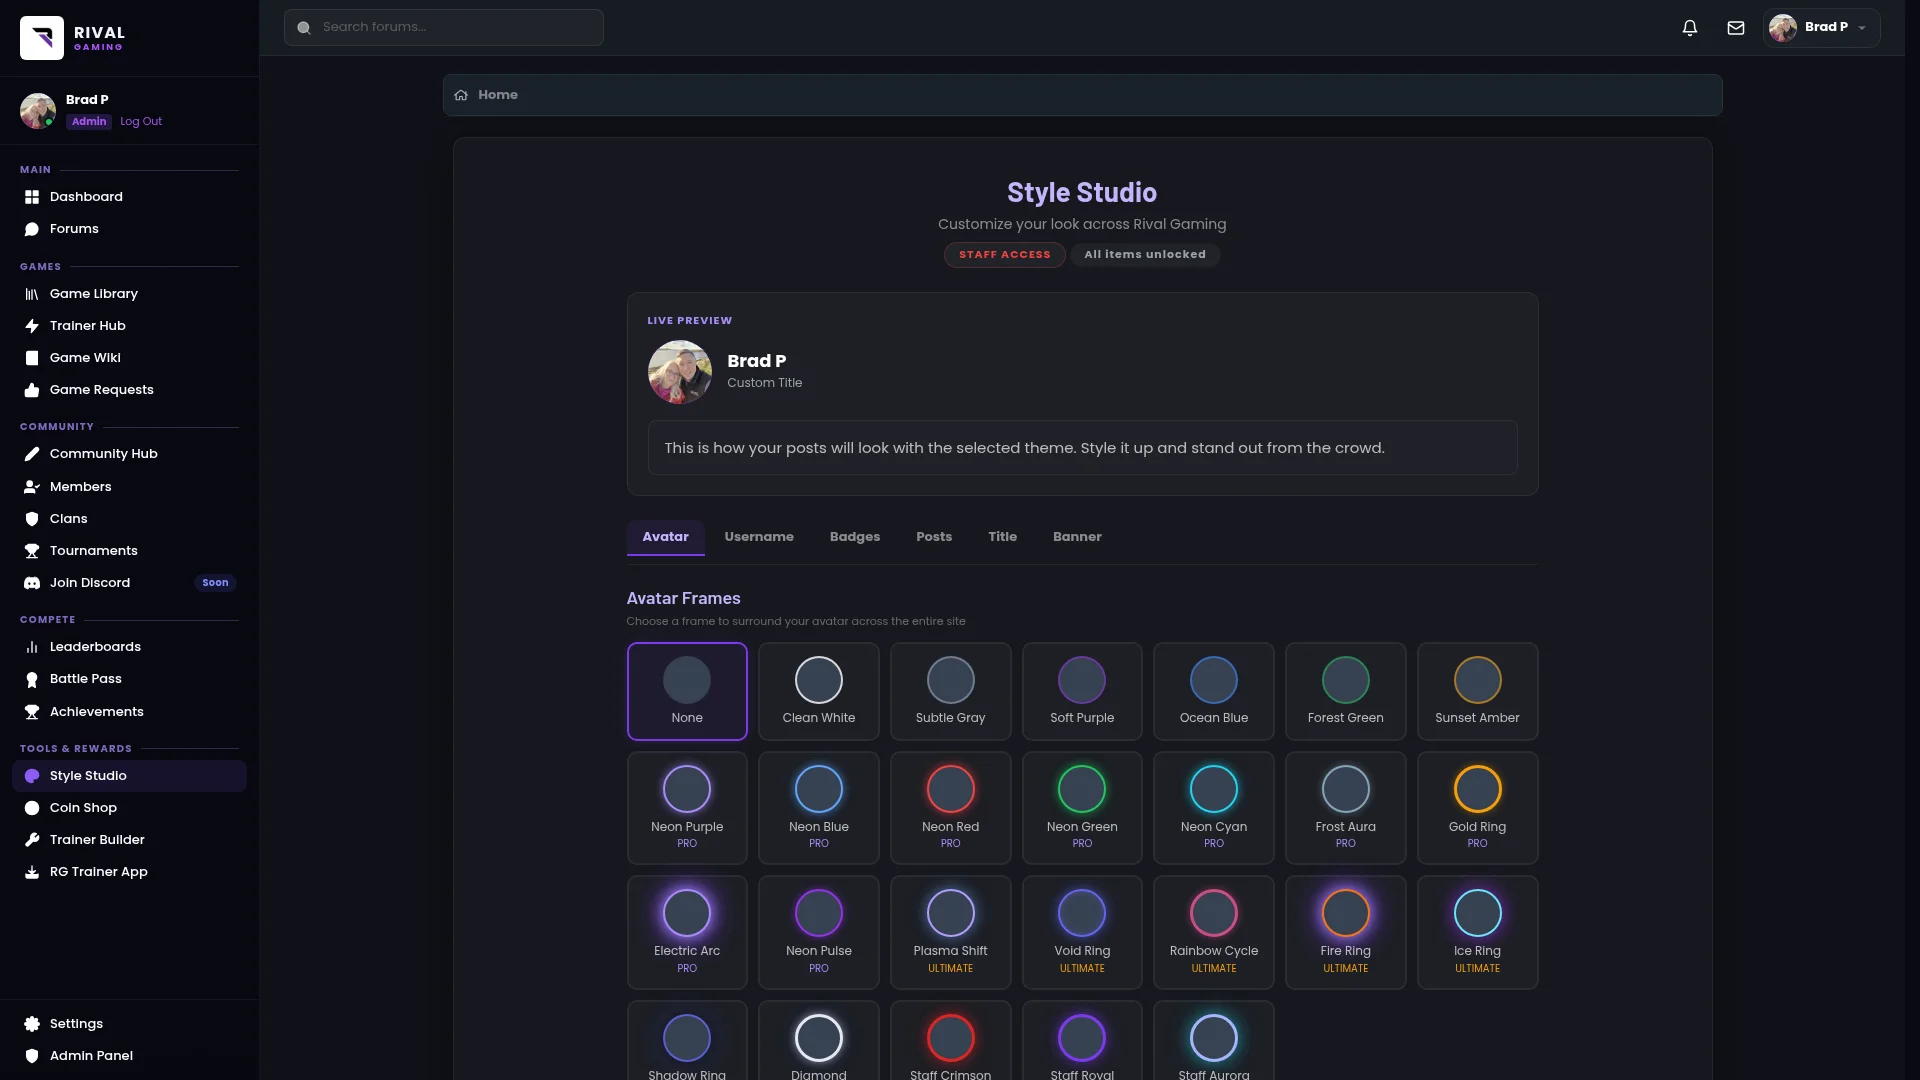Open notifications bell icon
The height and width of the screenshot is (1080, 1920).
[1689, 28]
